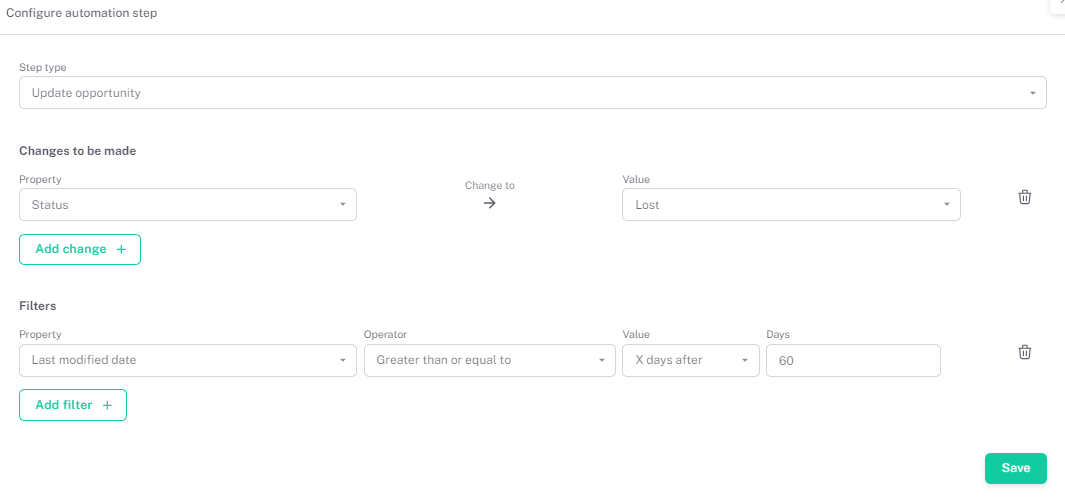
Task: Delete the Status change row with trash icon
Action: [1024, 197]
